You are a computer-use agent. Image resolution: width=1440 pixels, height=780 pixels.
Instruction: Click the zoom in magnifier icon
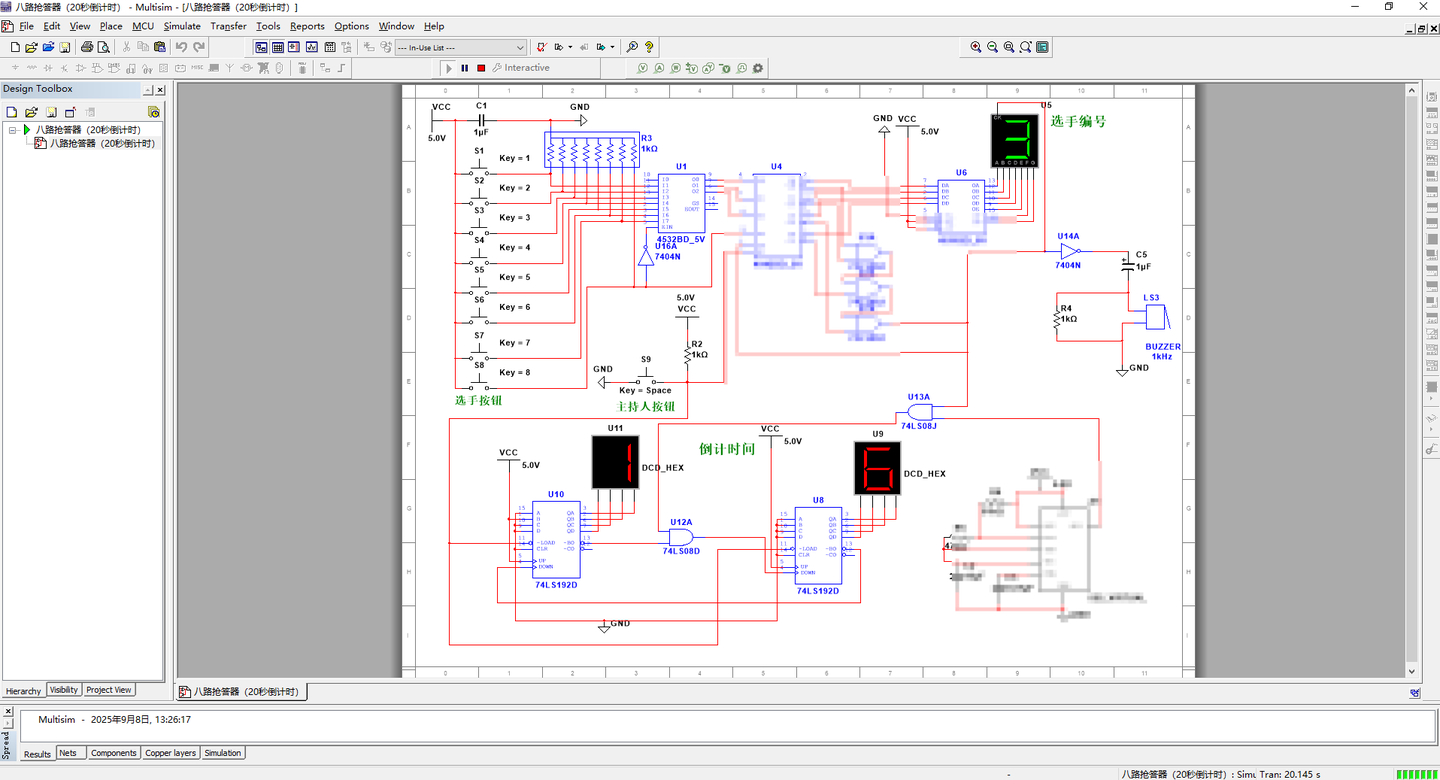click(976, 47)
